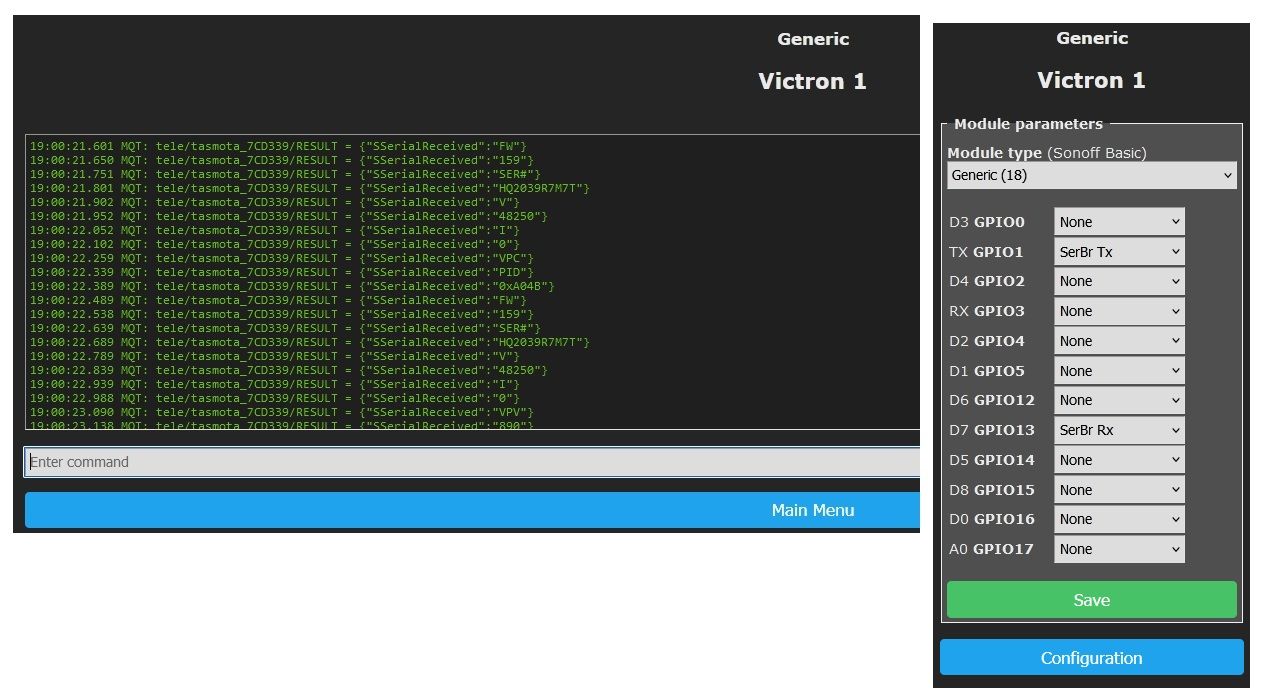1263x693 pixels.
Task: Open the D2 GPIO4 dropdown
Action: (1119, 341)
